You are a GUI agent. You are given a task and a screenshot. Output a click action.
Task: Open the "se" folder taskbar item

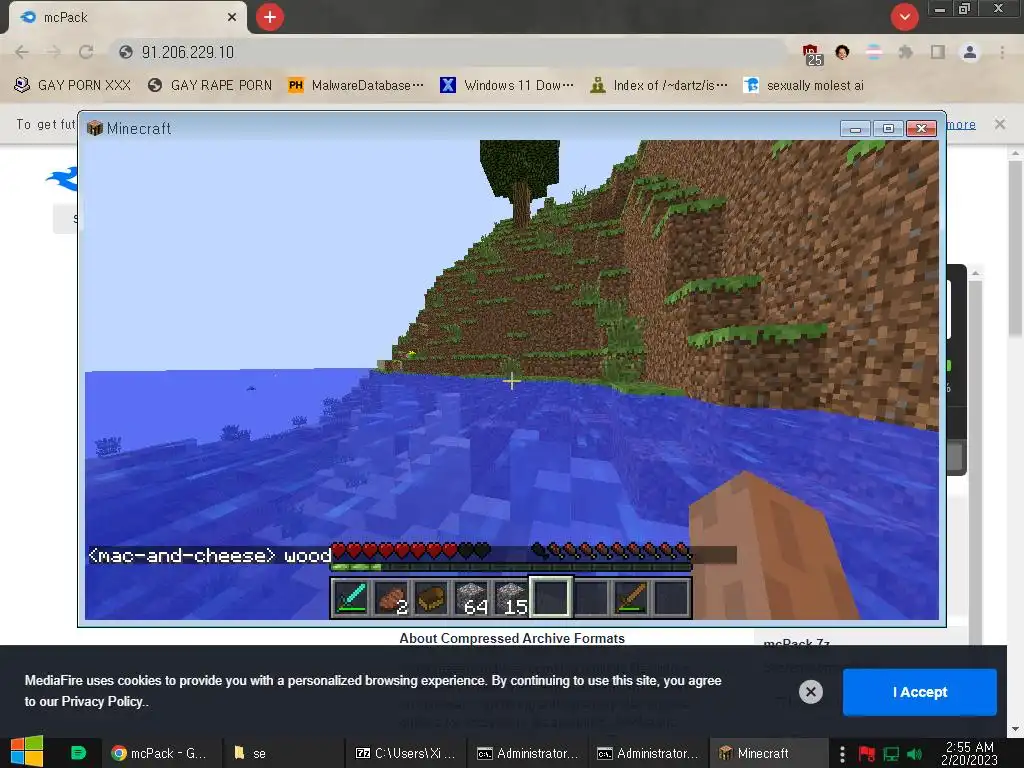coord(281,753)
